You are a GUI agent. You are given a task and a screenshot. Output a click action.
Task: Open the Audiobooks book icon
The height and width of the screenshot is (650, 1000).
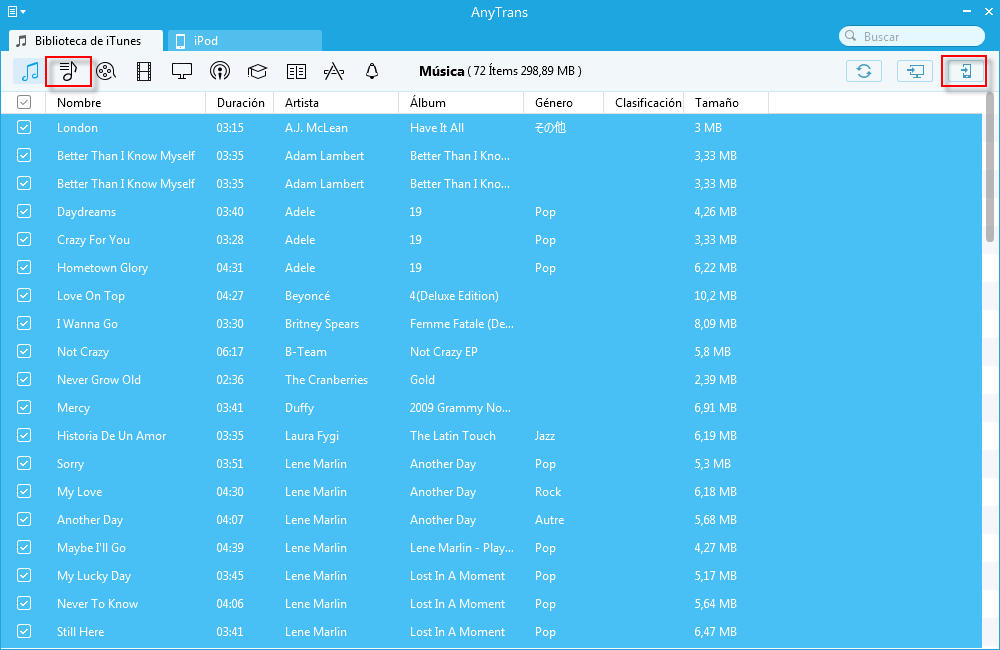[x=296, y=71]
